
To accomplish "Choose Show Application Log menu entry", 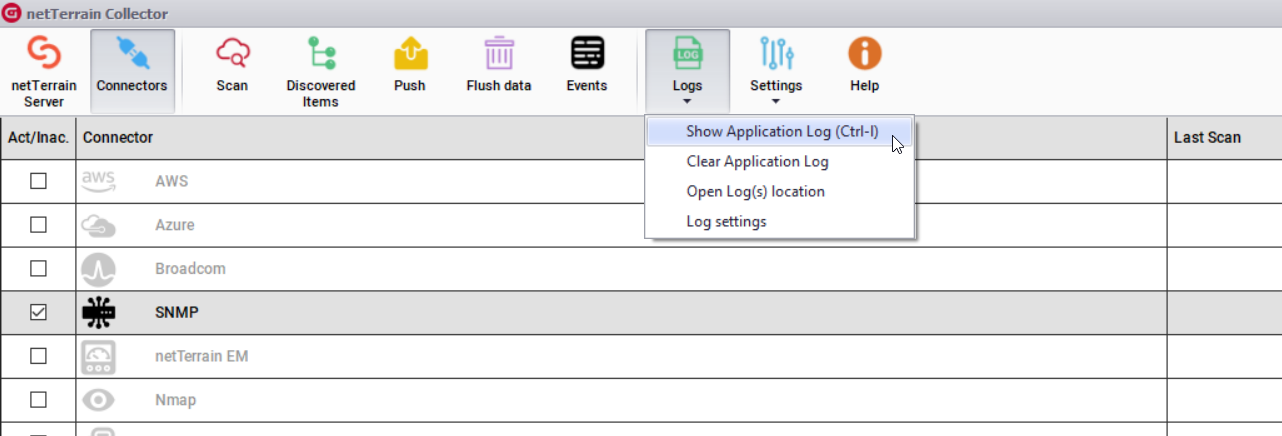I will 781,132.
